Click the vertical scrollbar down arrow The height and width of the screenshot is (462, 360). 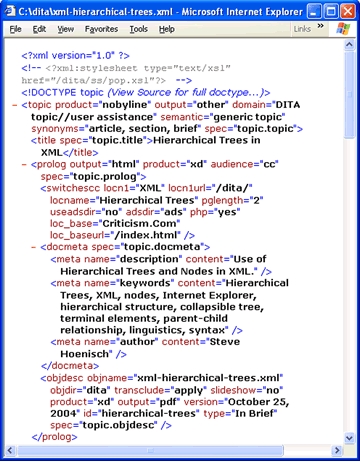click(349, 438)
